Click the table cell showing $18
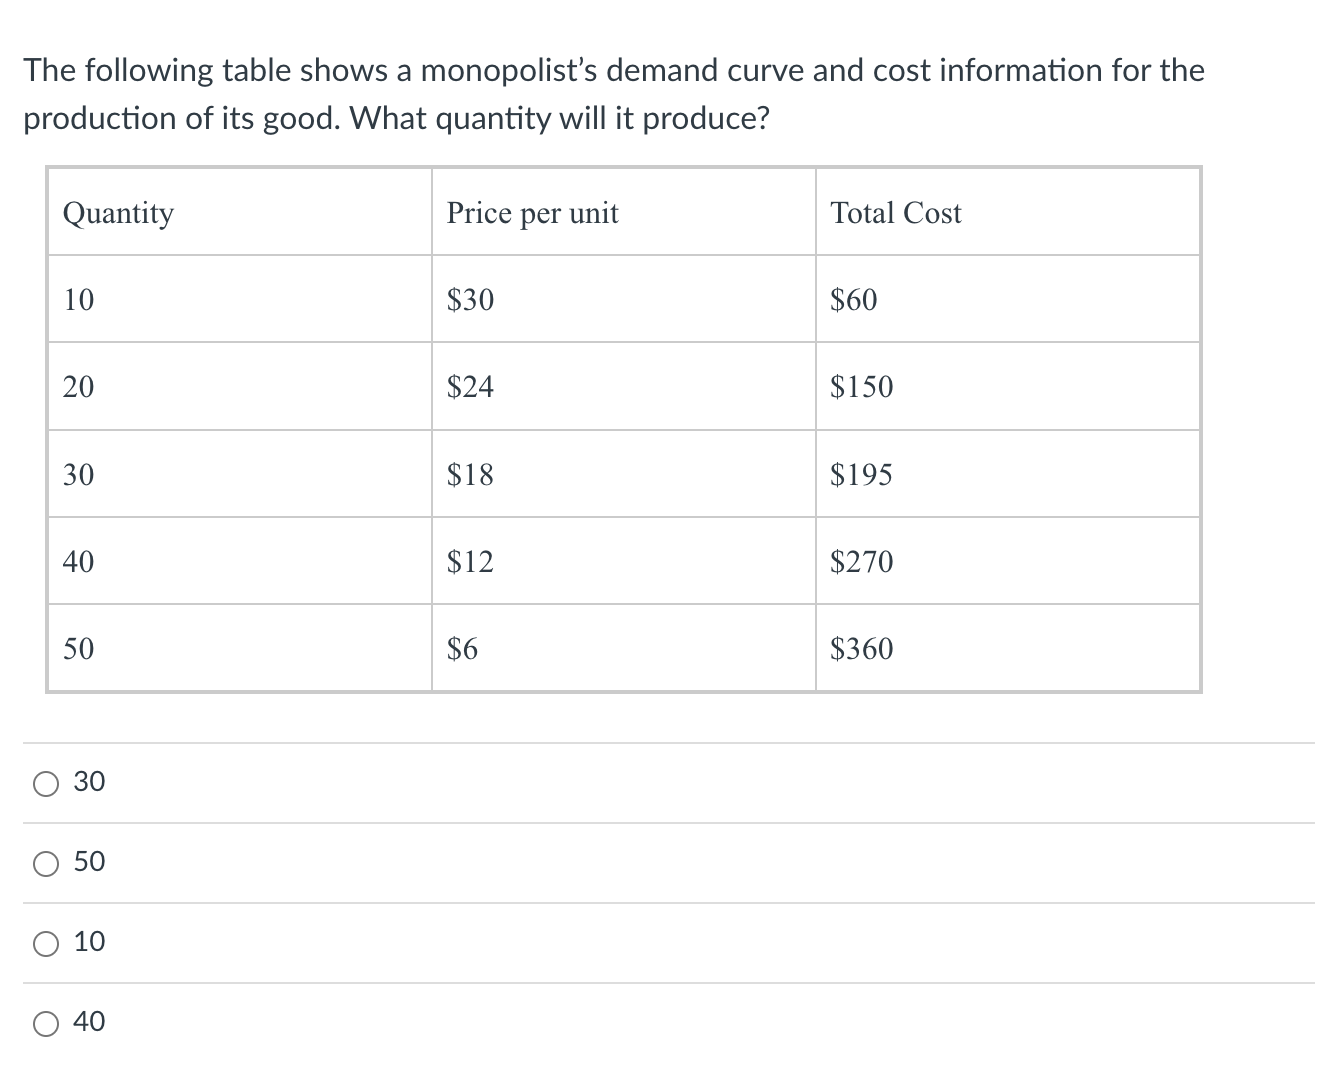Image resolution: width=1340 pixels, height=1074 pixels. (x=470, y=474)
